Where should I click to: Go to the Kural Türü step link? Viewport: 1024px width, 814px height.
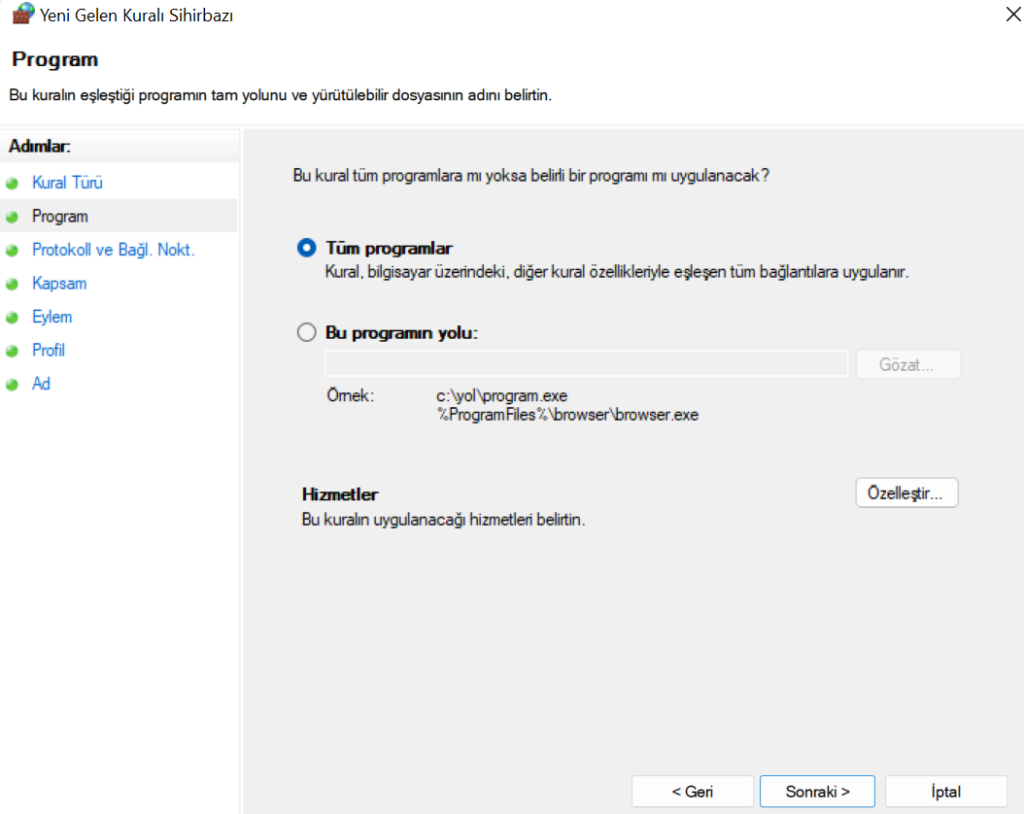[67, 183]
